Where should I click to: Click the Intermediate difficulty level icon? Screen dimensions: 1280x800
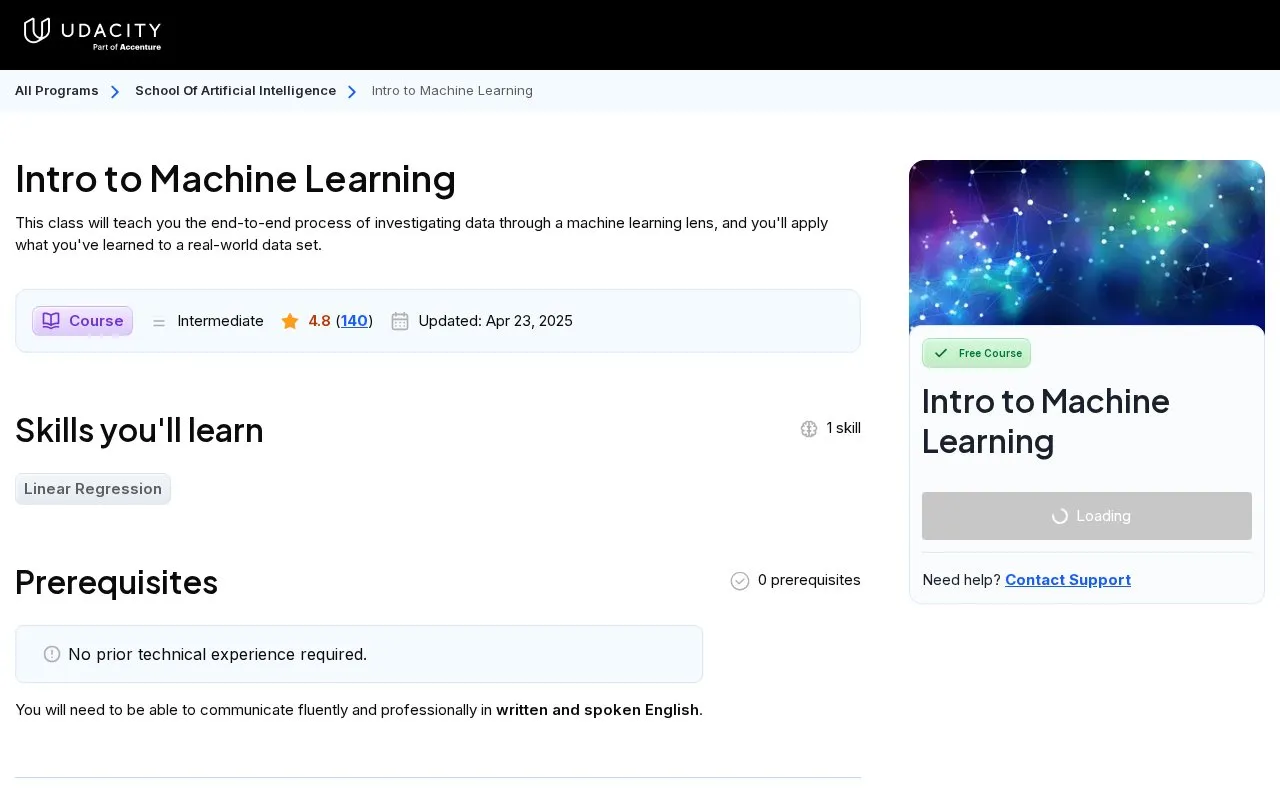click(159, 322)
